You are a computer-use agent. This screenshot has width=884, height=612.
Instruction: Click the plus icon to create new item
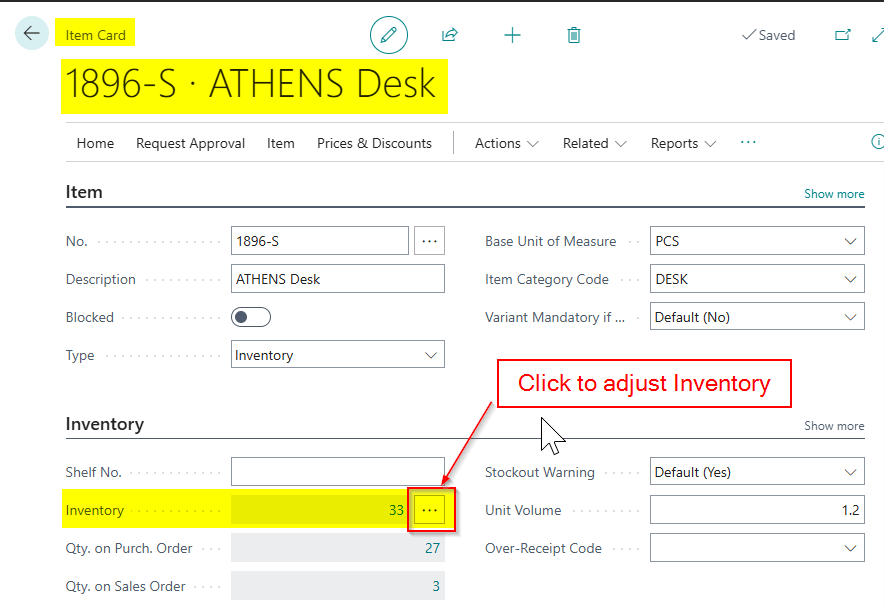point(512,35)
